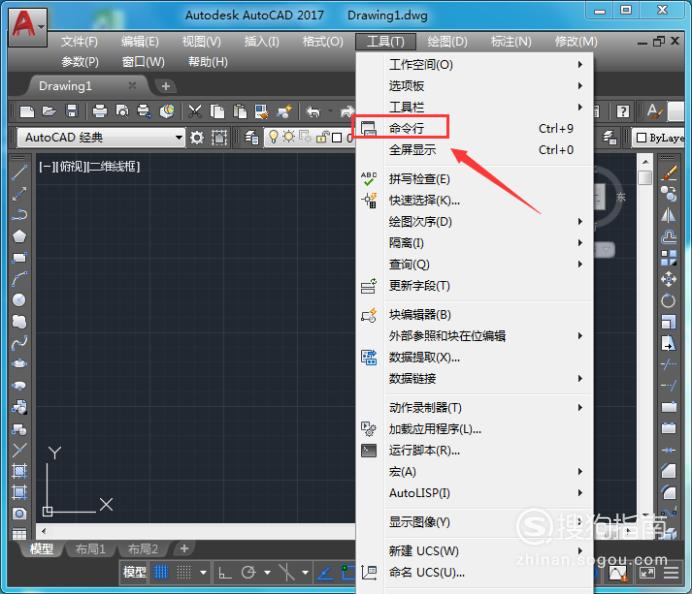
Task: Choose 加载应用程序(L)... entry
Action: (475, 429)
